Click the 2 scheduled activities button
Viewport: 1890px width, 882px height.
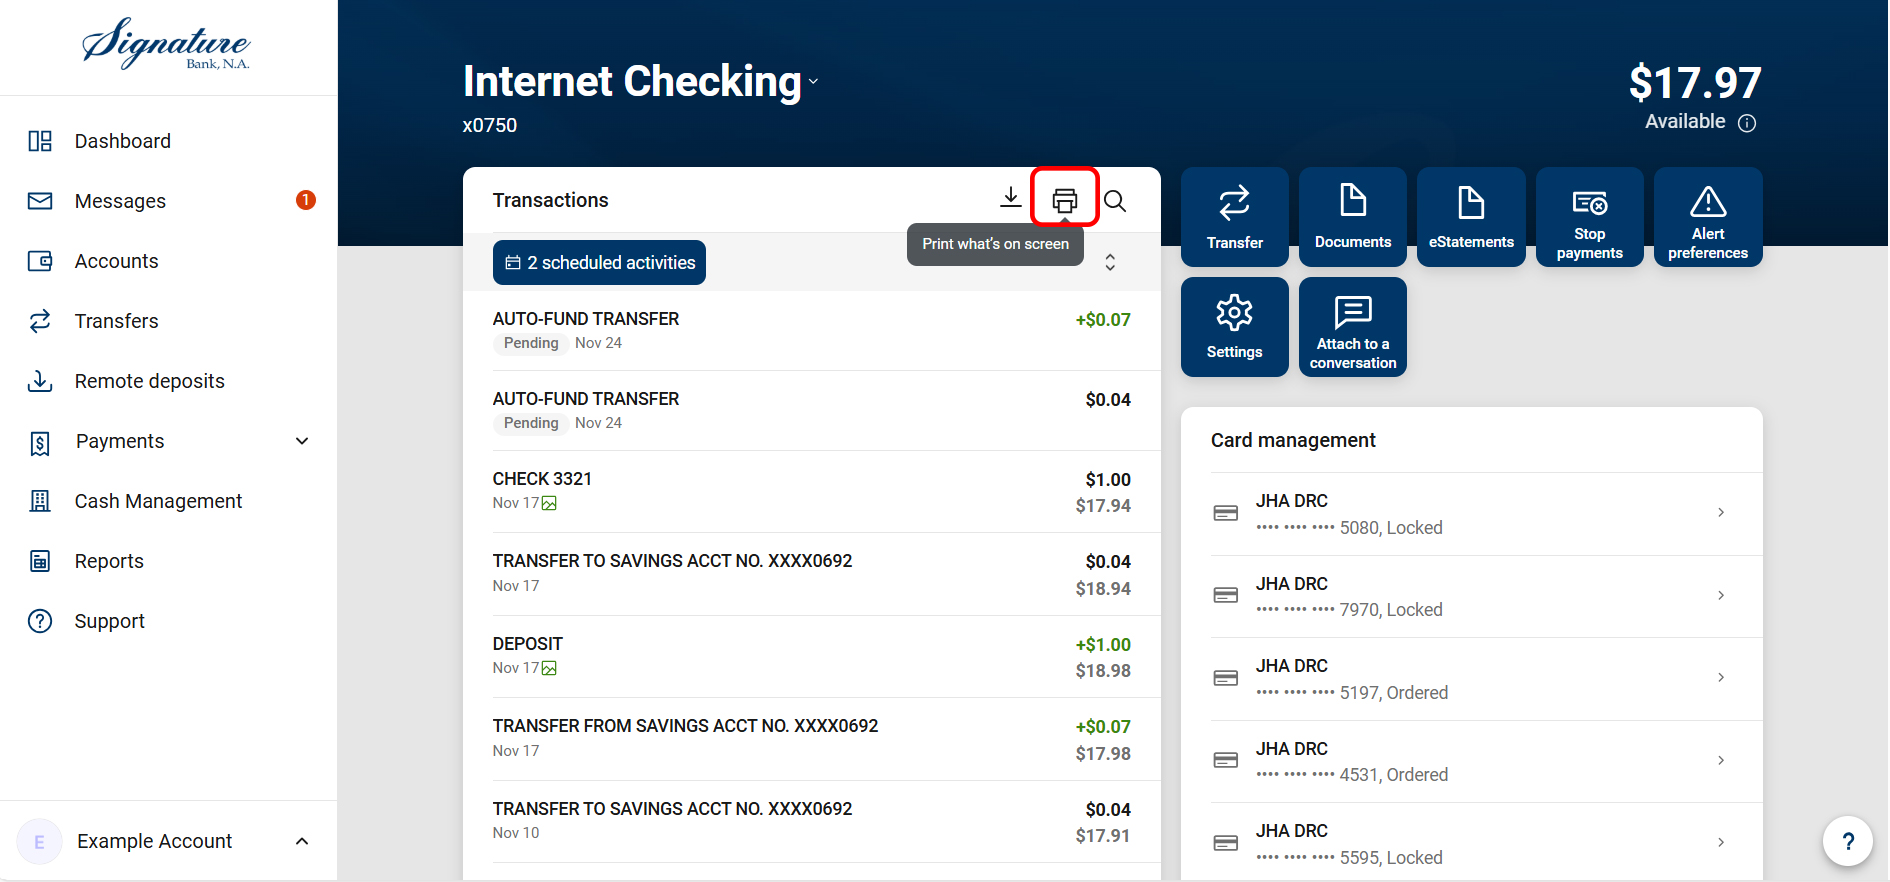[x=599, y=262]
